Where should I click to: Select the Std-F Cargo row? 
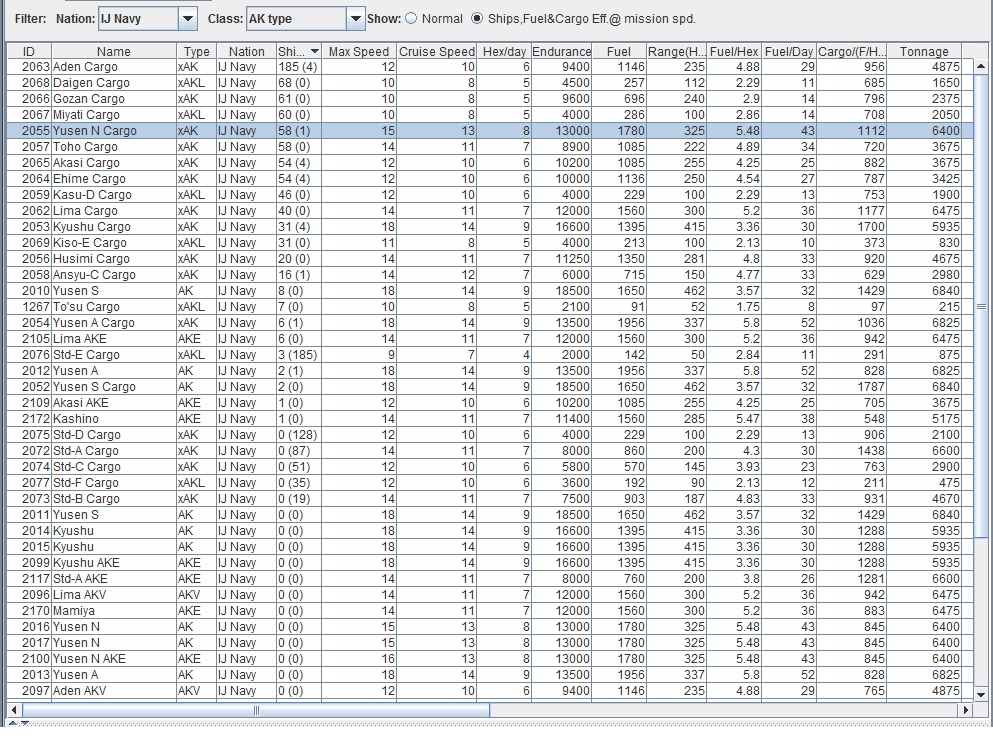click(490, 482)
